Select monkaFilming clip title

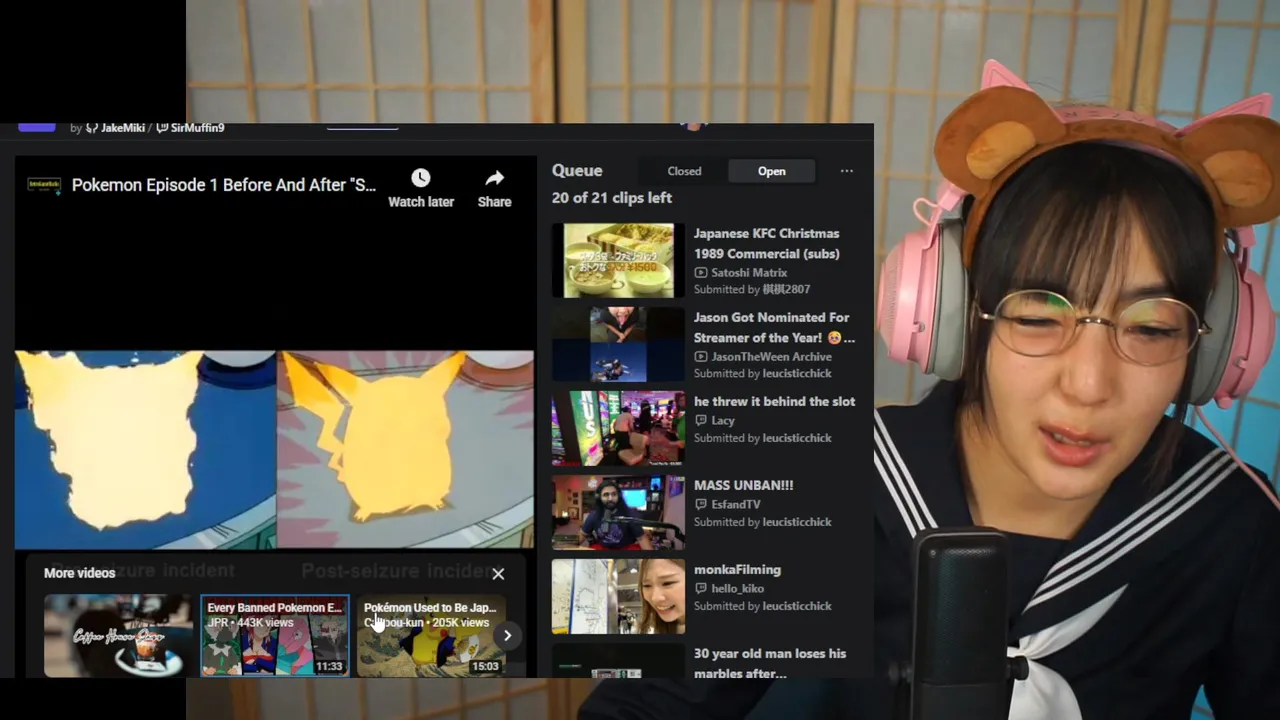(737, 569)
